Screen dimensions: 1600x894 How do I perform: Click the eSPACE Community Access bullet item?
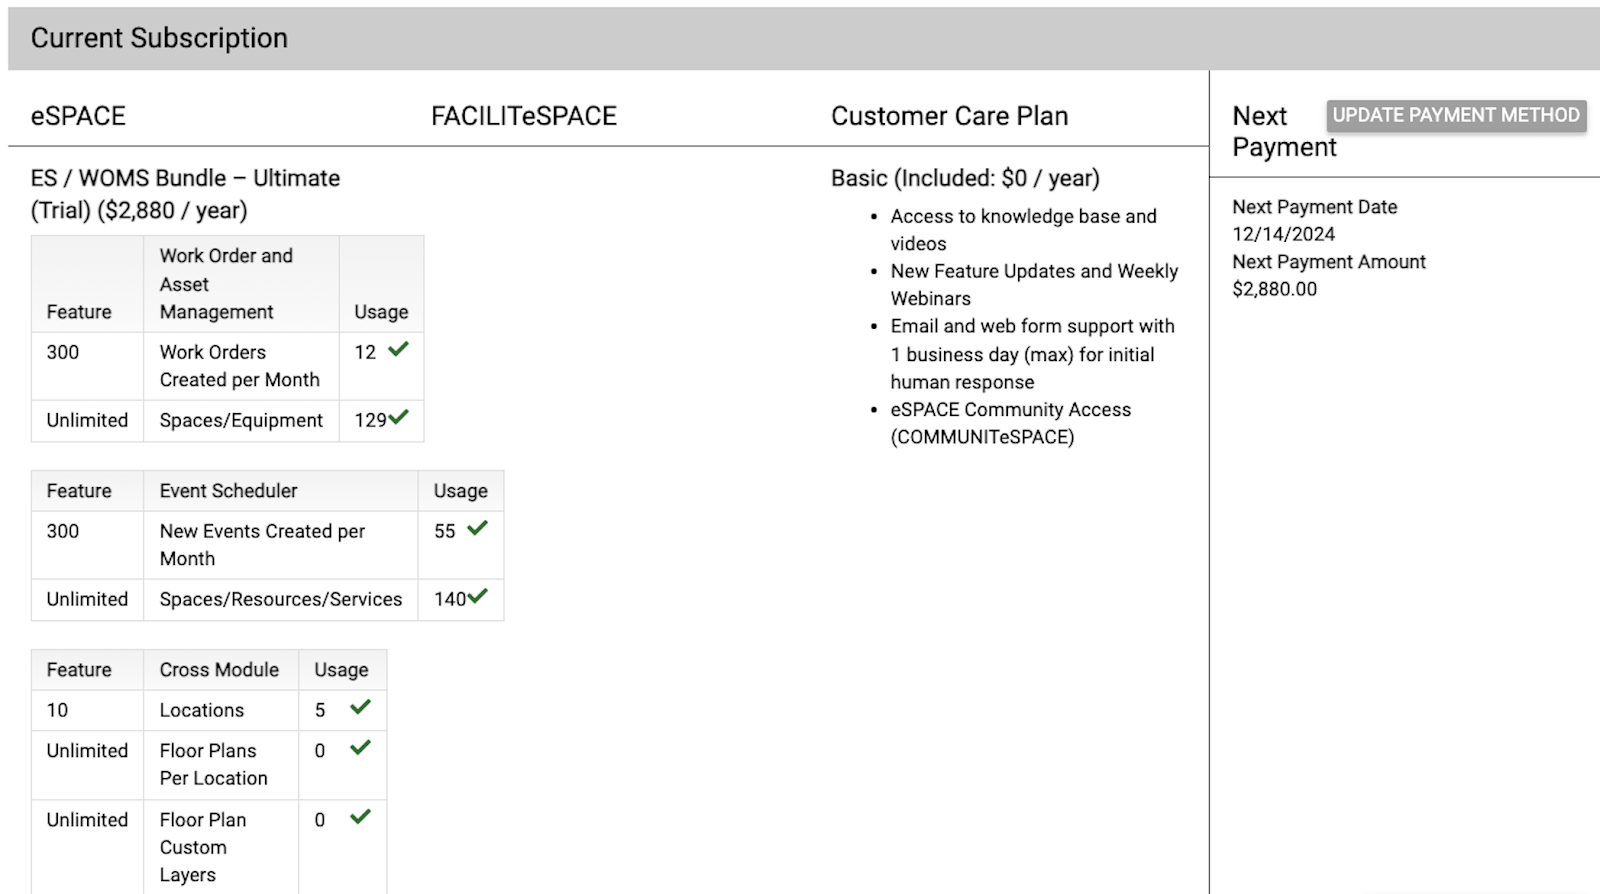(1010, 423)
